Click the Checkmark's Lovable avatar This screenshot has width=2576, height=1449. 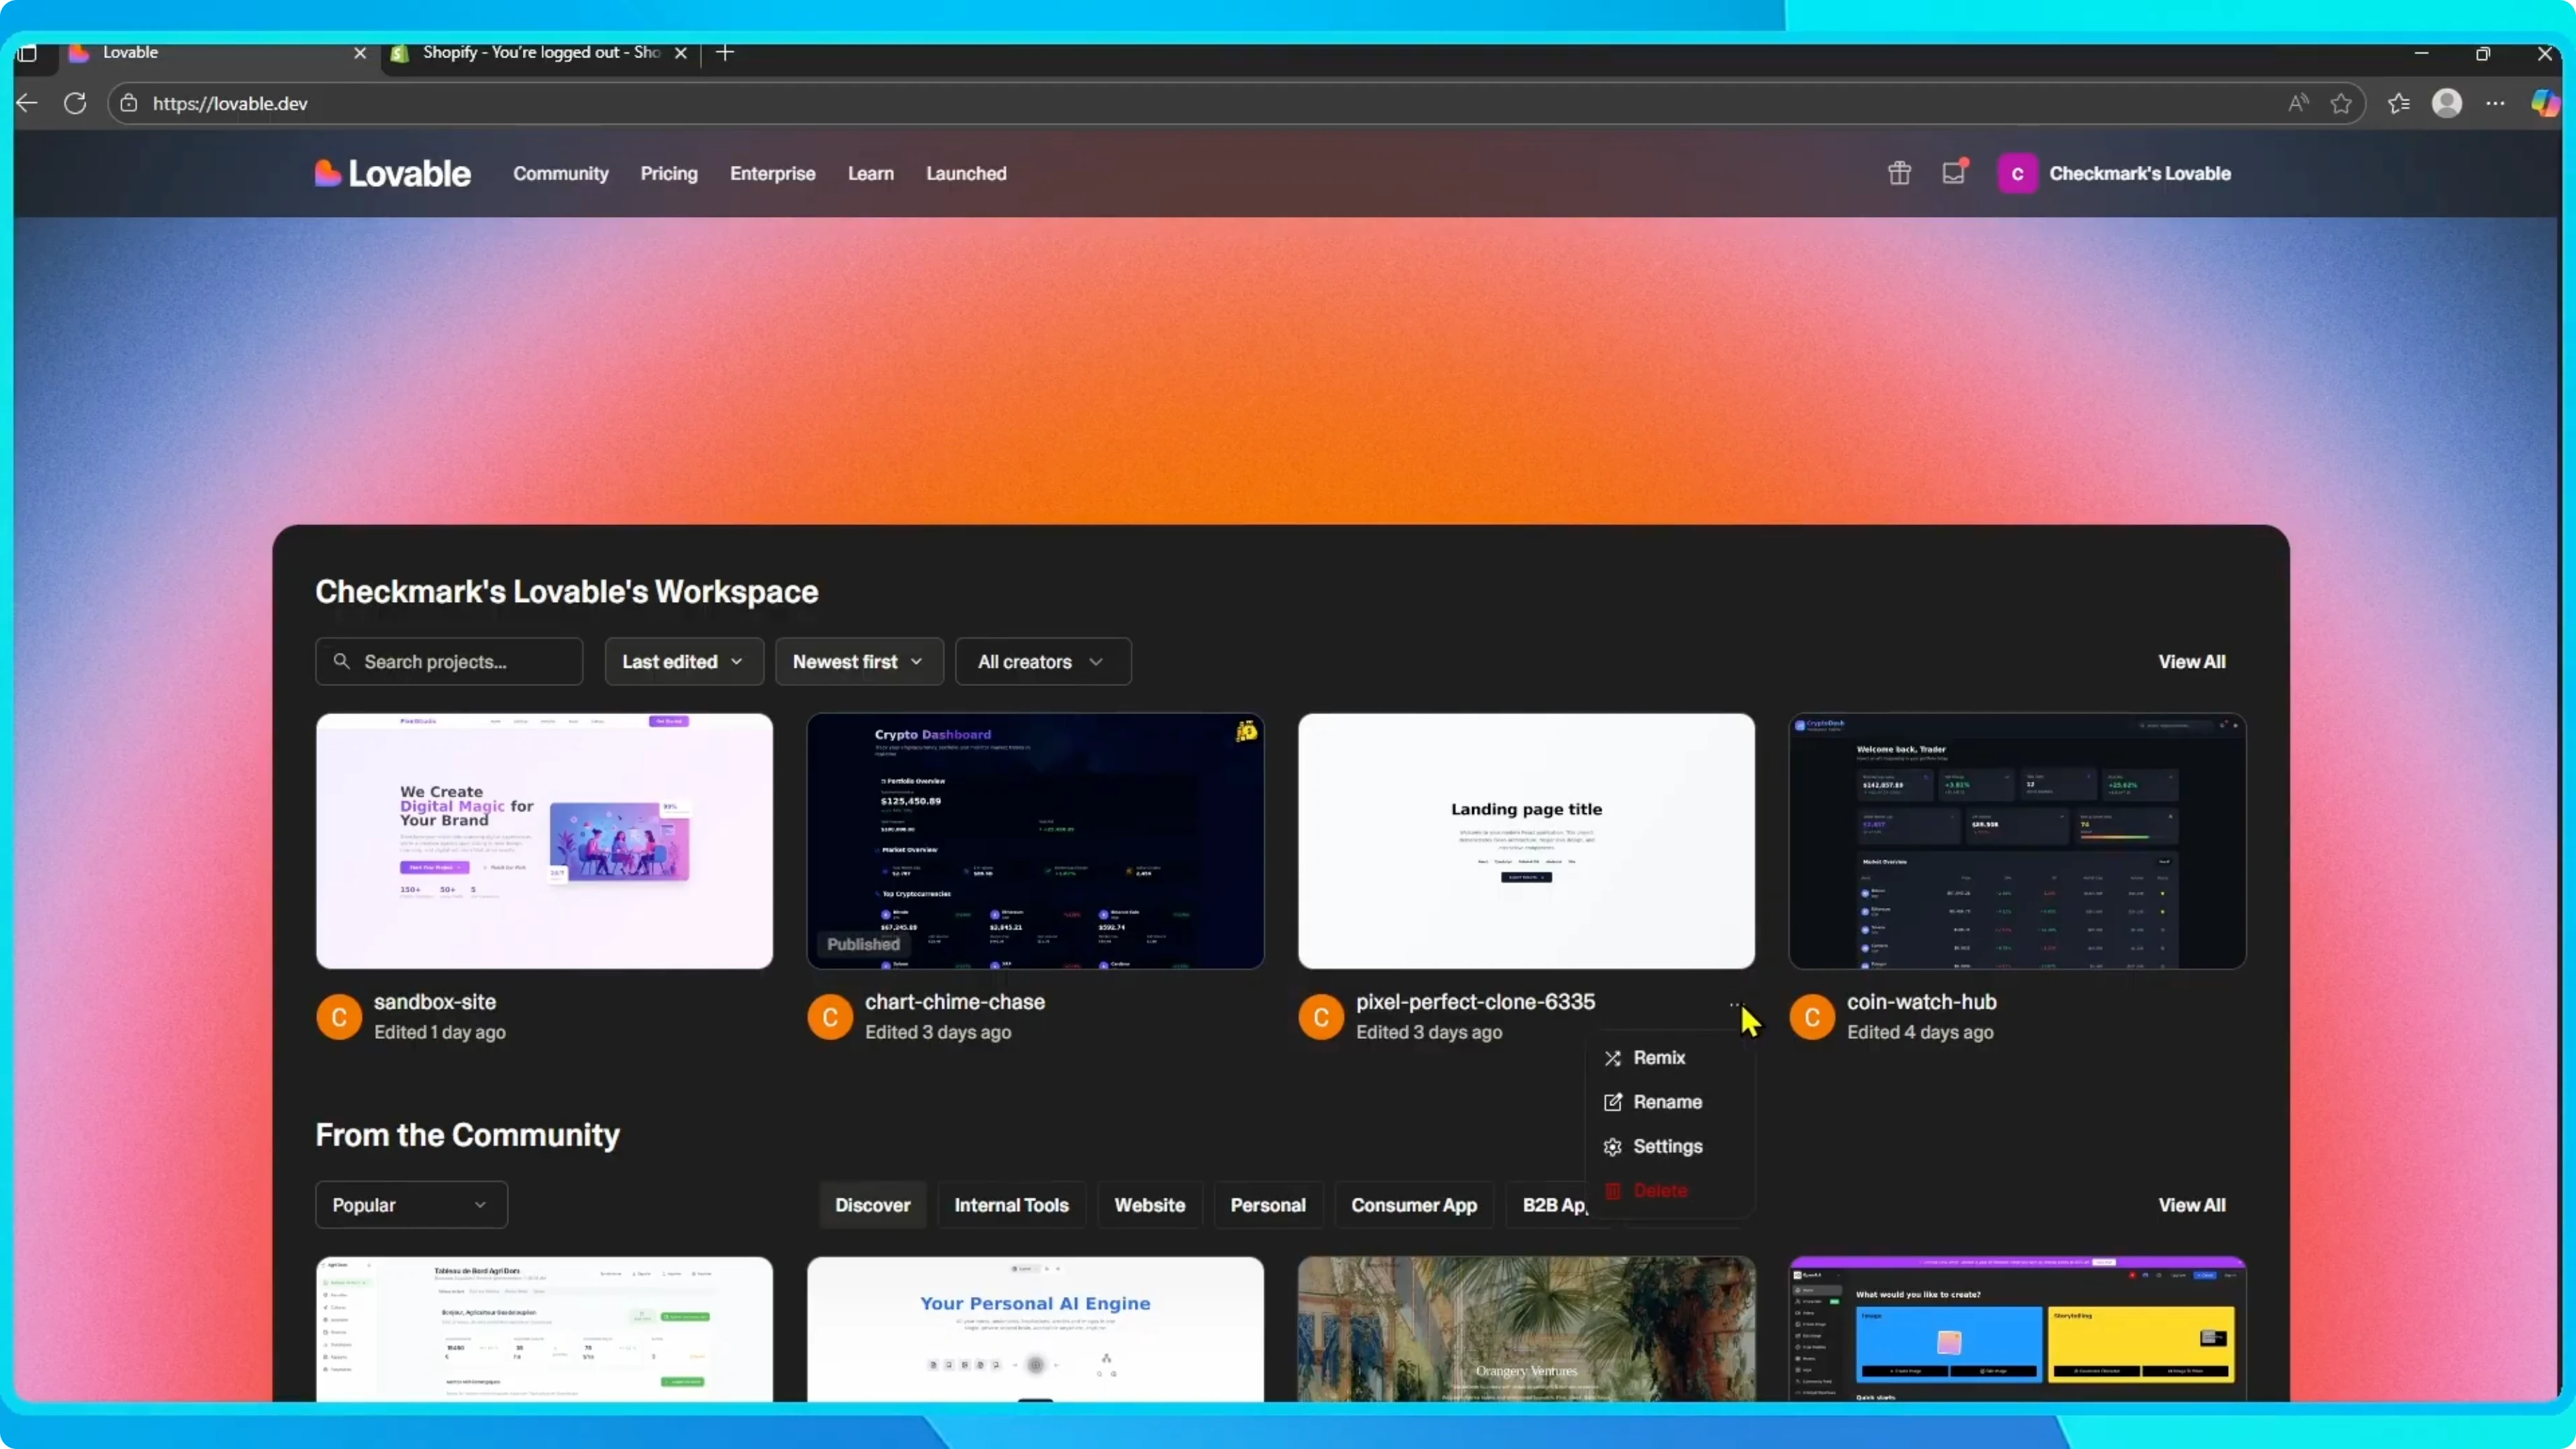click(2017, 174)
